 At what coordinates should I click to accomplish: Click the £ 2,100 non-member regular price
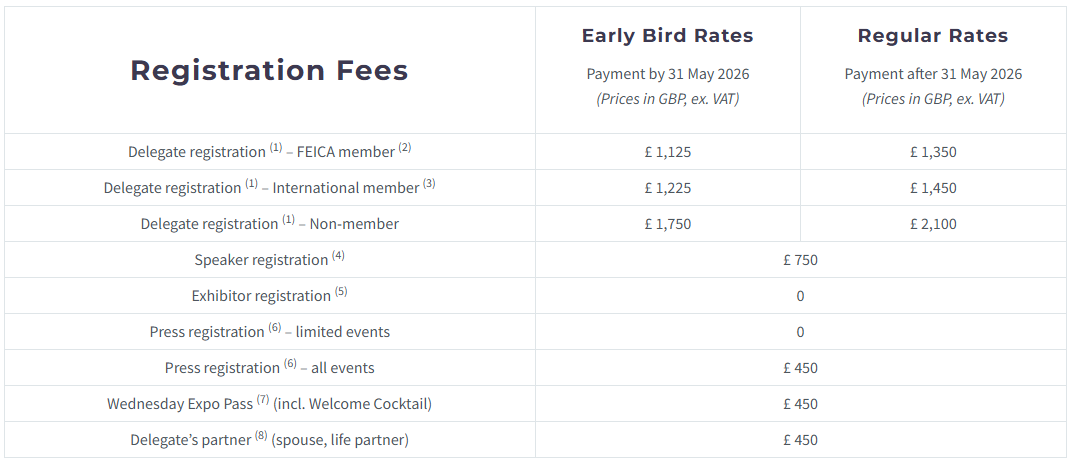coord(933,224)
